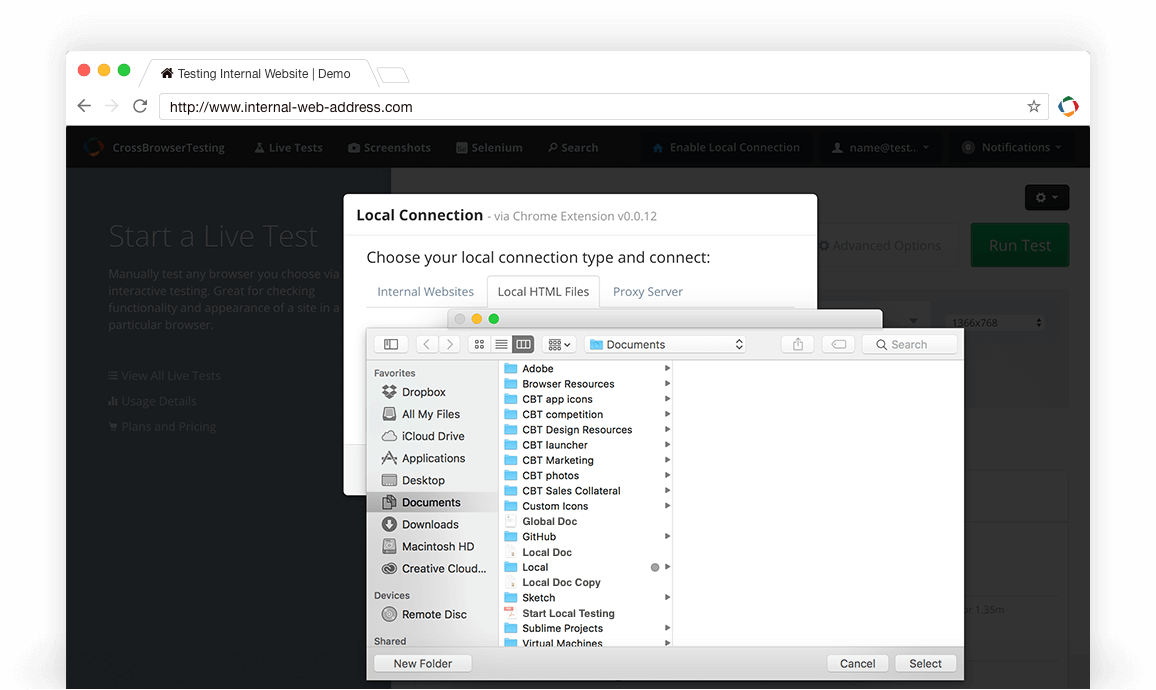This screenshot has height=690, width=1156.
Task: Switch to the Proxy Server tab
Action: tap(647, 291)
